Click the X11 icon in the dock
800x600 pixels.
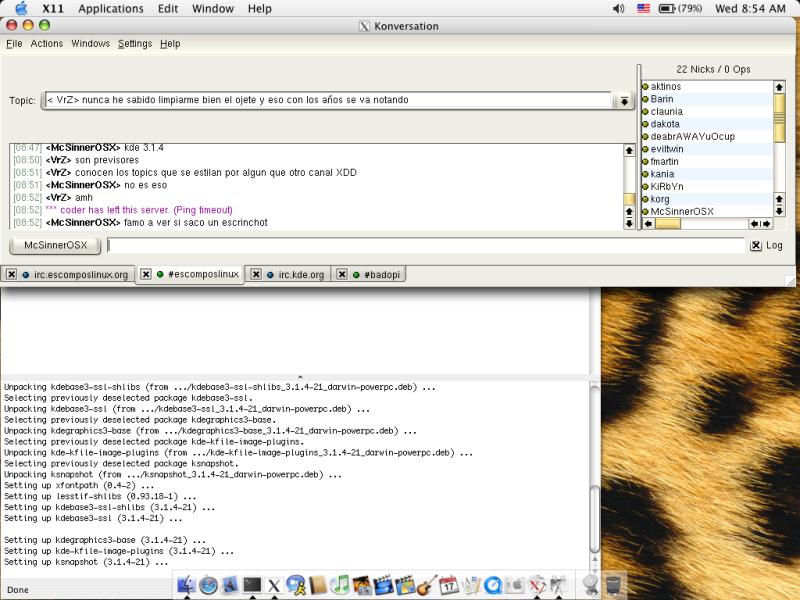(x=274, y=585)
